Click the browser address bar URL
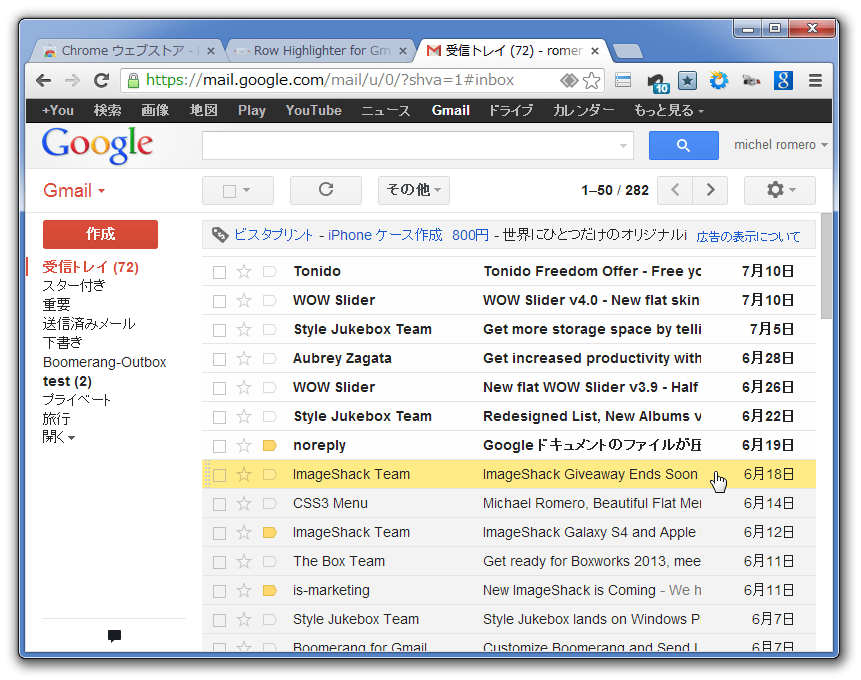Image resolution: width=861 pixels, height=680 pixels. click(x=329, y=81)
